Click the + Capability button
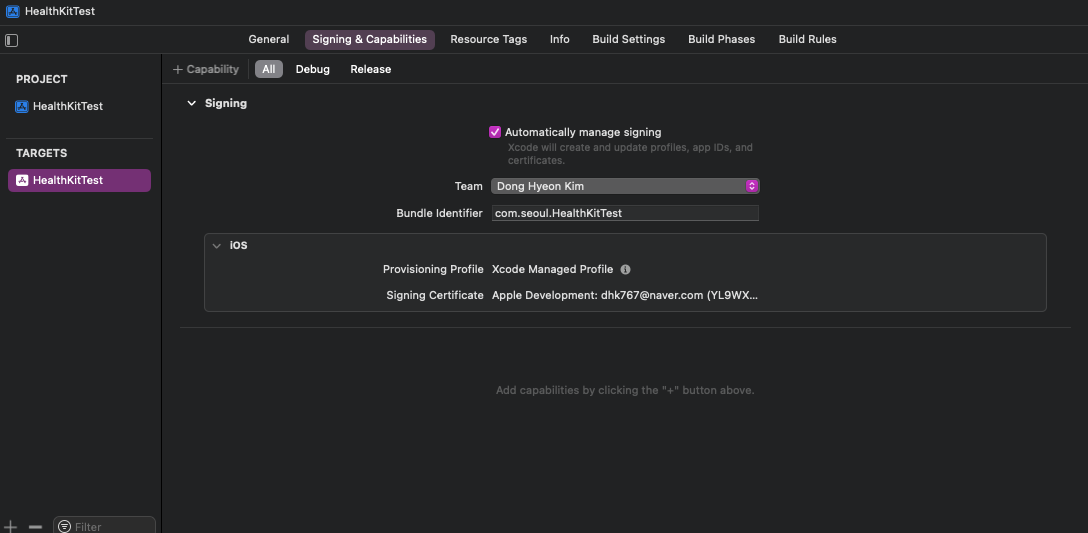 [x=206, y=69]
